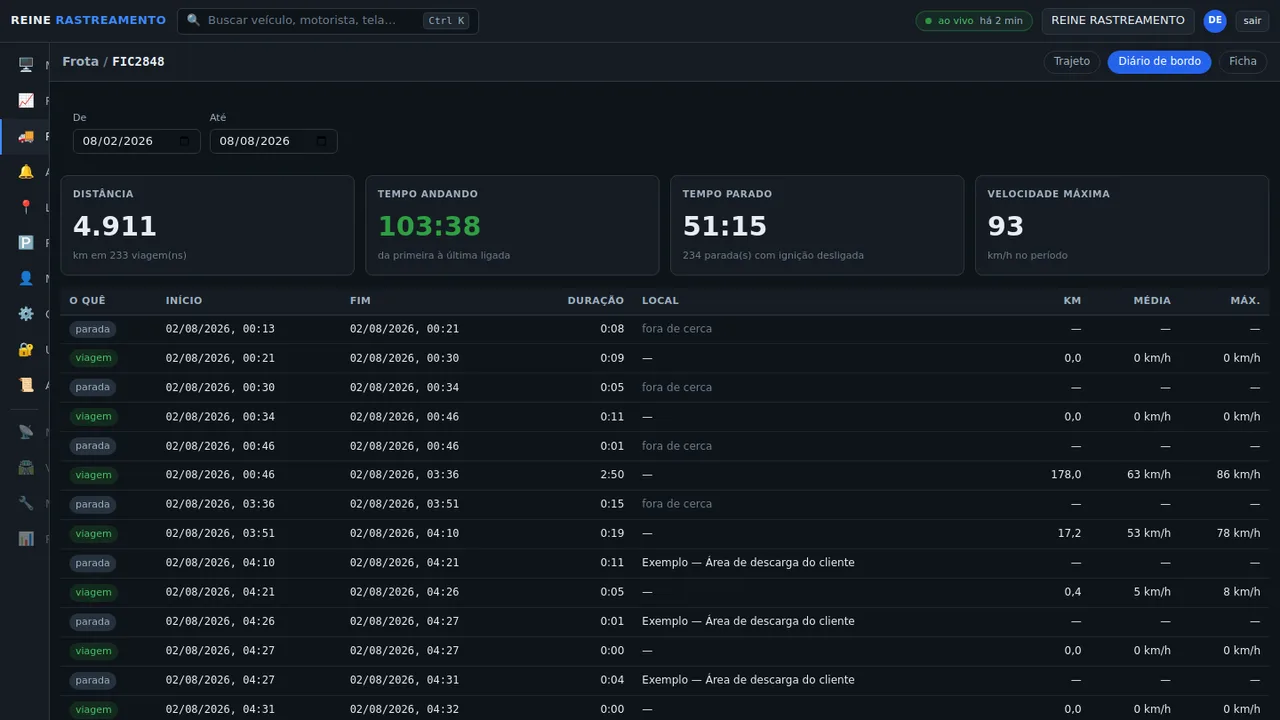
Task: Select the truck fleet icon in the sidebar
Action: tap(26, 136)
